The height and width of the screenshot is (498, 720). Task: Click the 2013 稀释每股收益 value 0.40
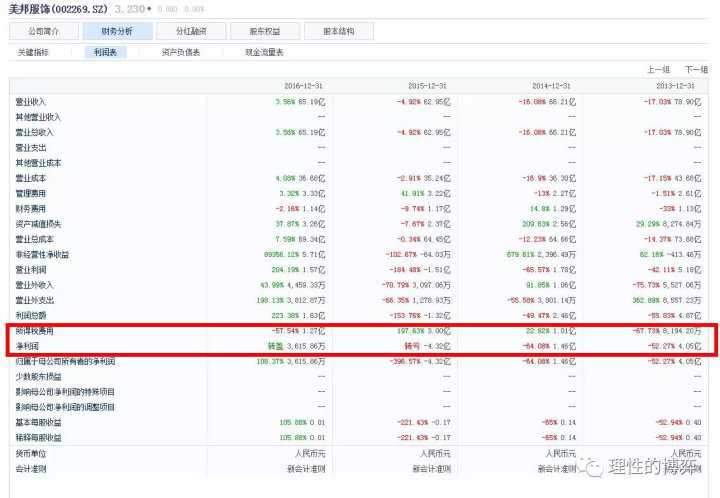click(x=693, y=437)
